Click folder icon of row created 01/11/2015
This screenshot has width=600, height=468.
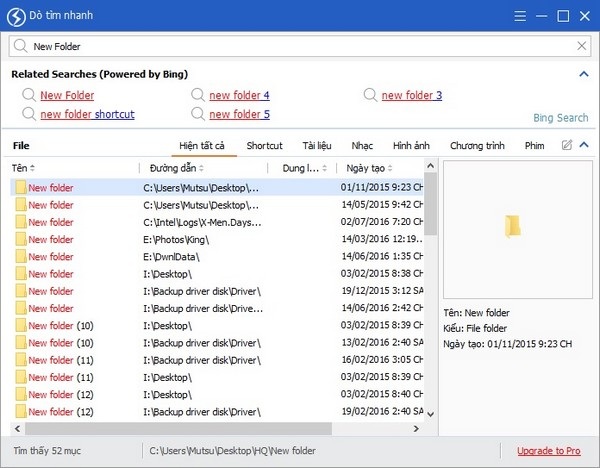(21, 188)
